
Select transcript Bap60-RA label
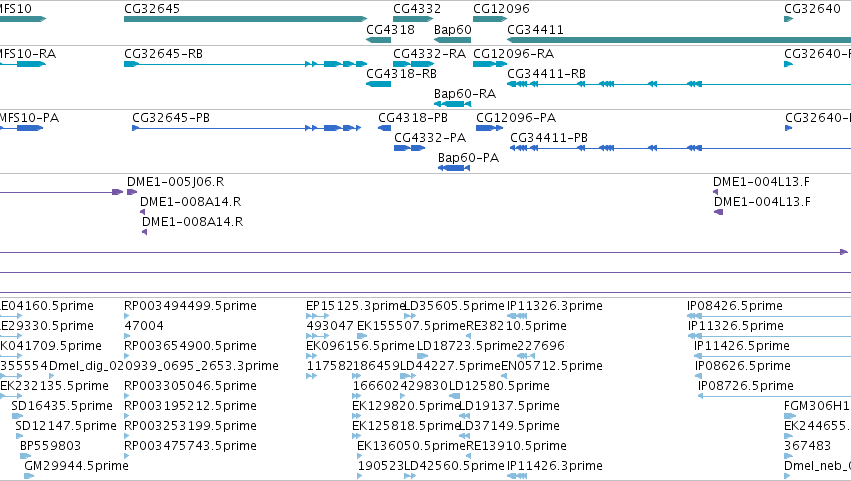click(465, 94)
